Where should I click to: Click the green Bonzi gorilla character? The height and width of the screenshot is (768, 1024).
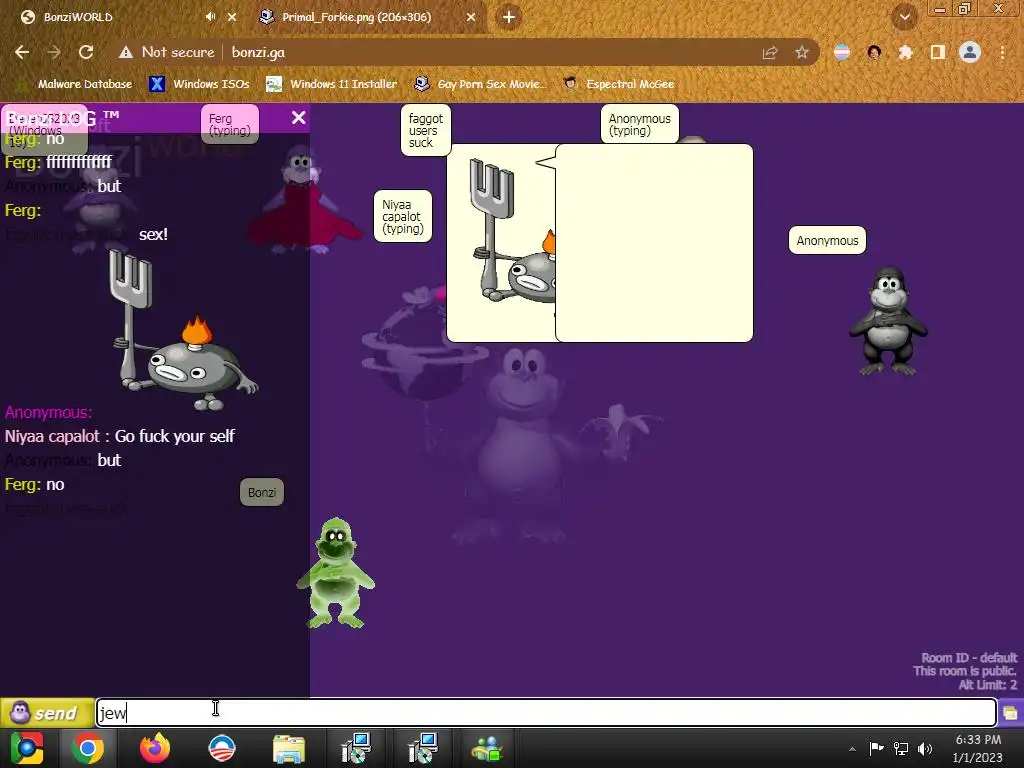[336, 573]
